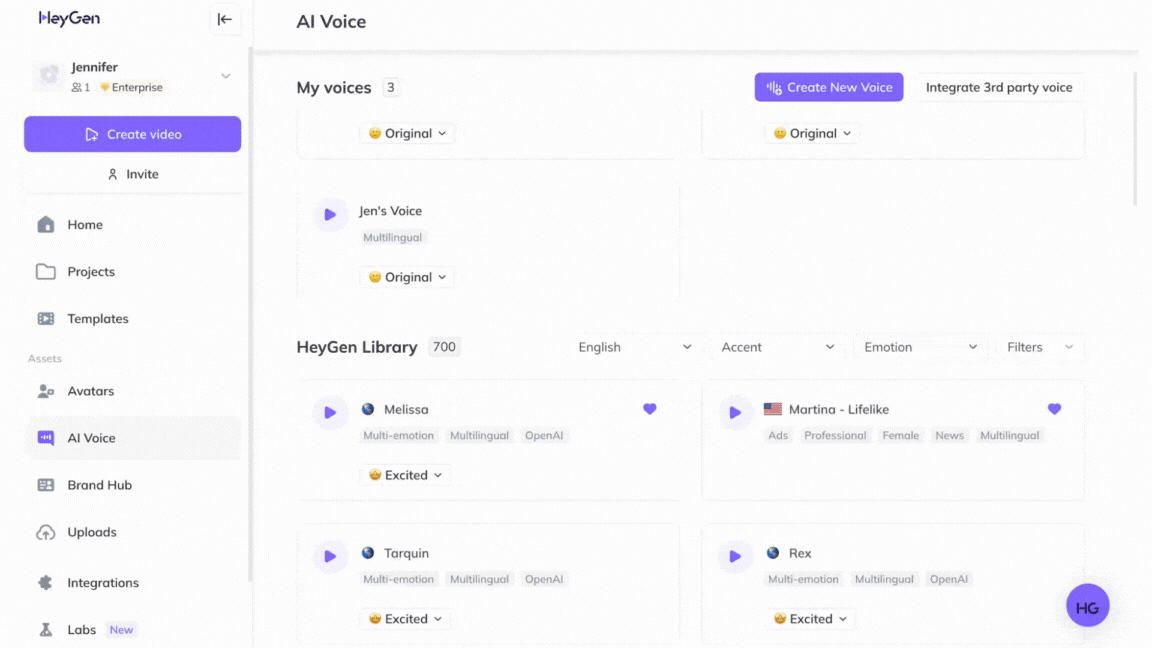
Task: Click Integrate 3rd party voice
Action: pyautogui.click(x=998, y=87)
